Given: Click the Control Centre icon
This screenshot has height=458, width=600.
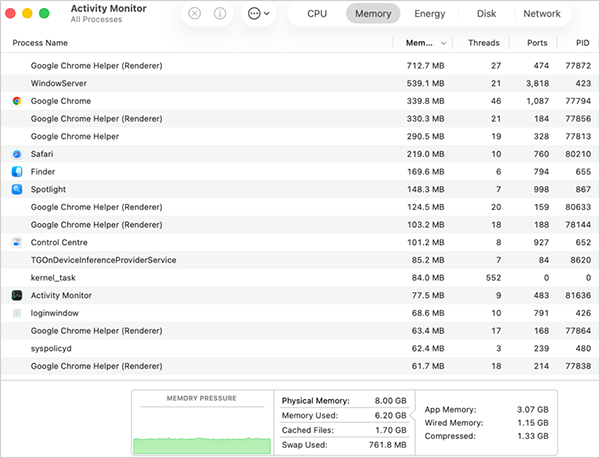Looking at the screenshot, I should tap(17, 242).
